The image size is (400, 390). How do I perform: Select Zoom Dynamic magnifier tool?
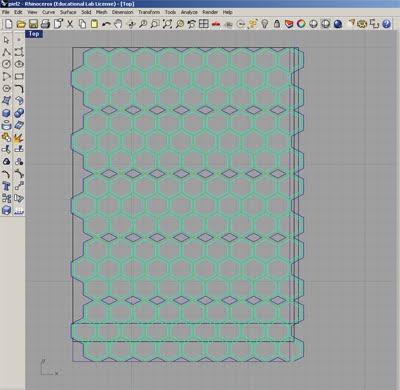pos(143,24)
